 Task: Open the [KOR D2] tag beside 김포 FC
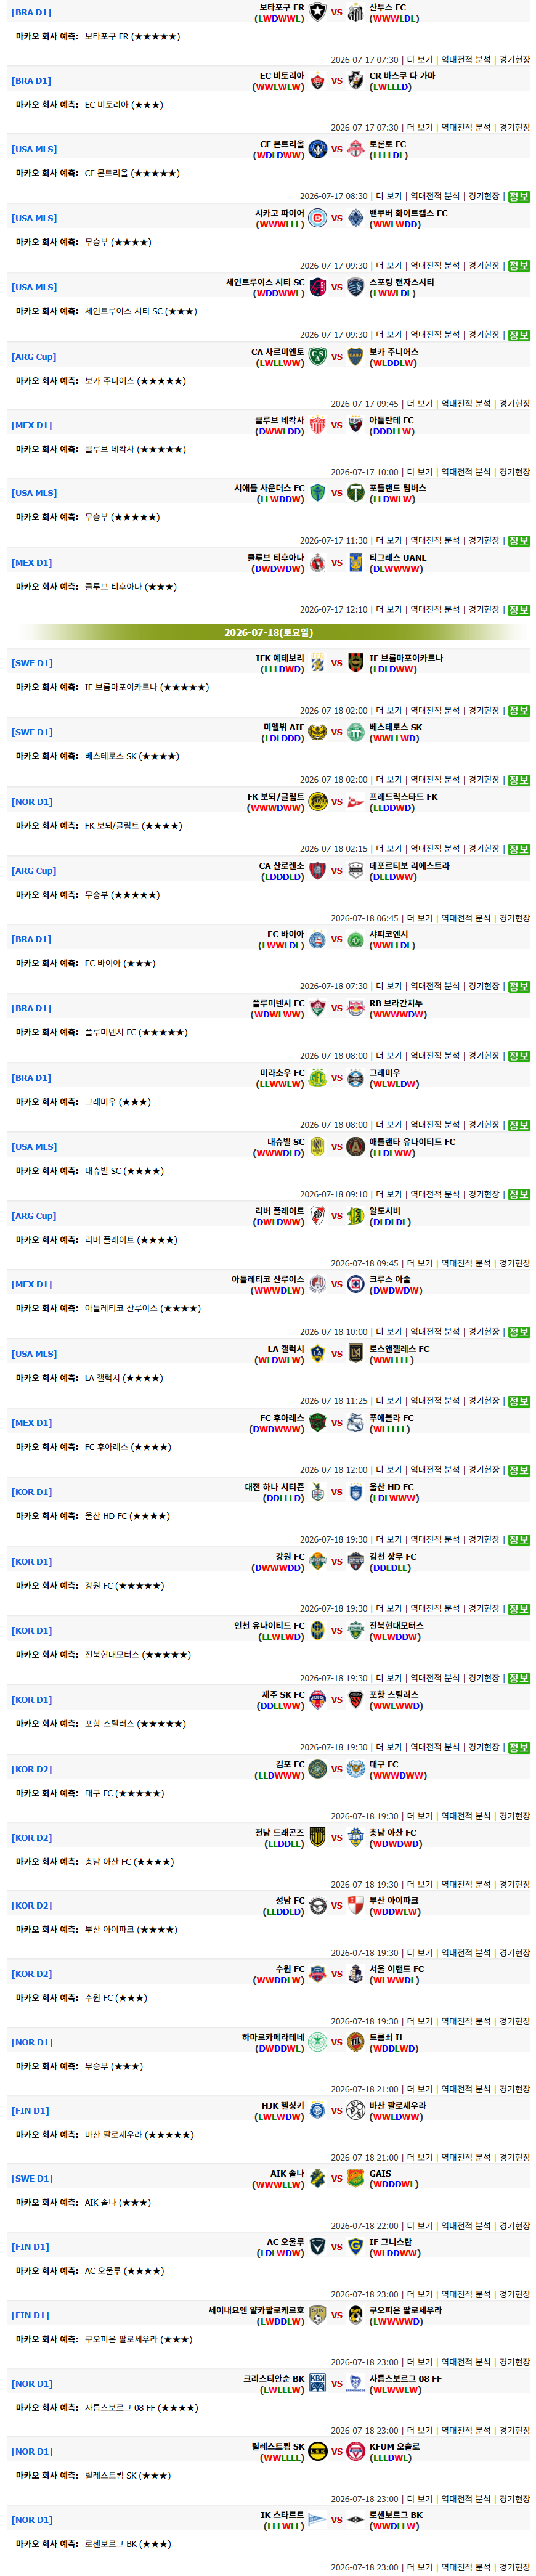click(x=32, y=1770)
